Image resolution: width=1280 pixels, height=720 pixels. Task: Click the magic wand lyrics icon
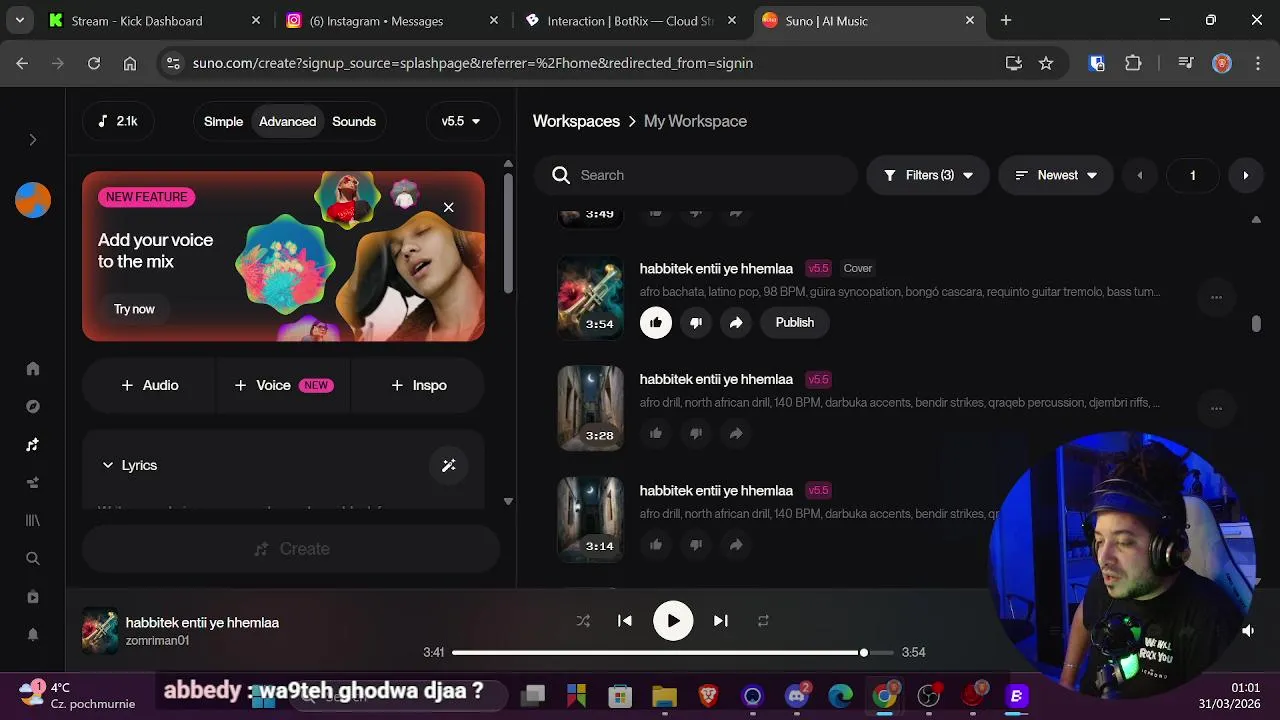pyautogui.click(x=448, y=465)
